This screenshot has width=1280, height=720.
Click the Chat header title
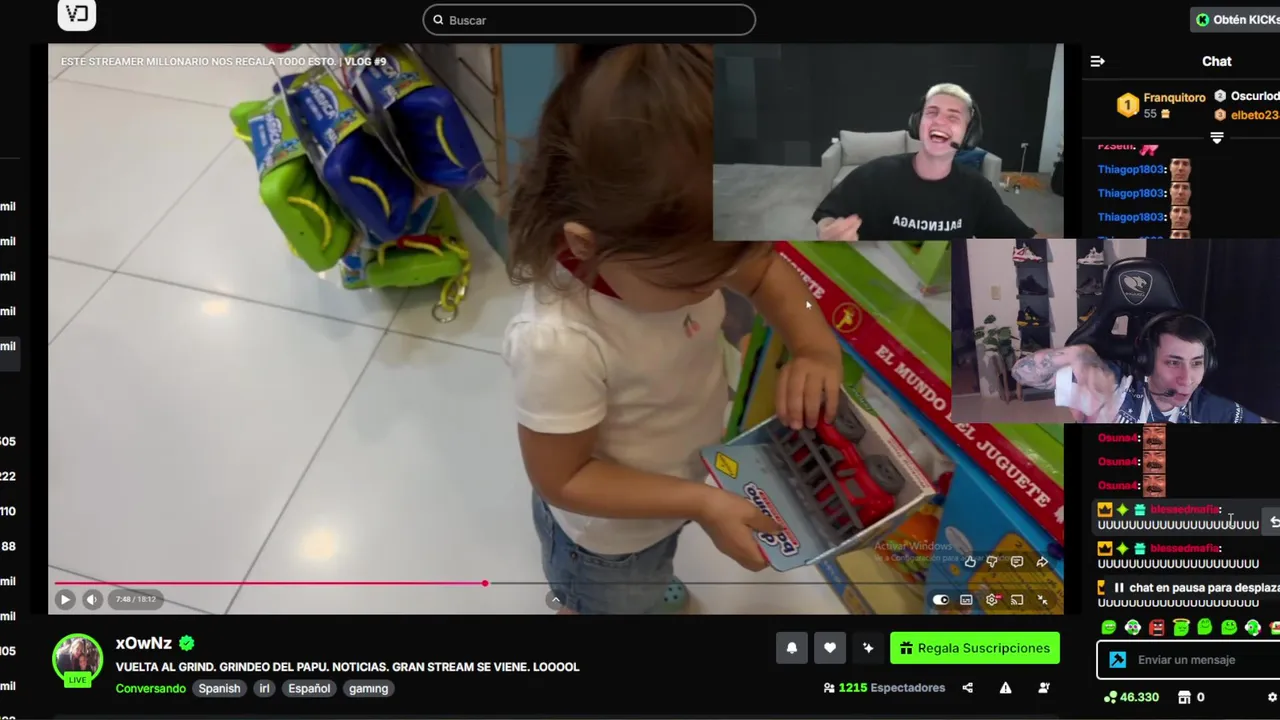pyautogui.click(x=1217, y=61)
